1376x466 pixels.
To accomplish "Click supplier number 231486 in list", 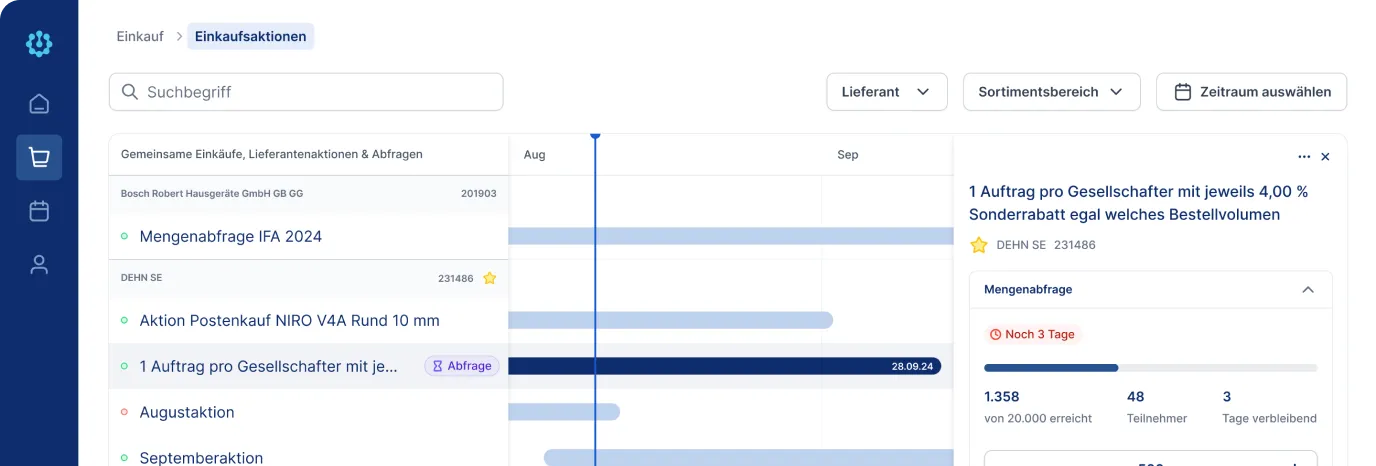I will click(x=456, y=278).
